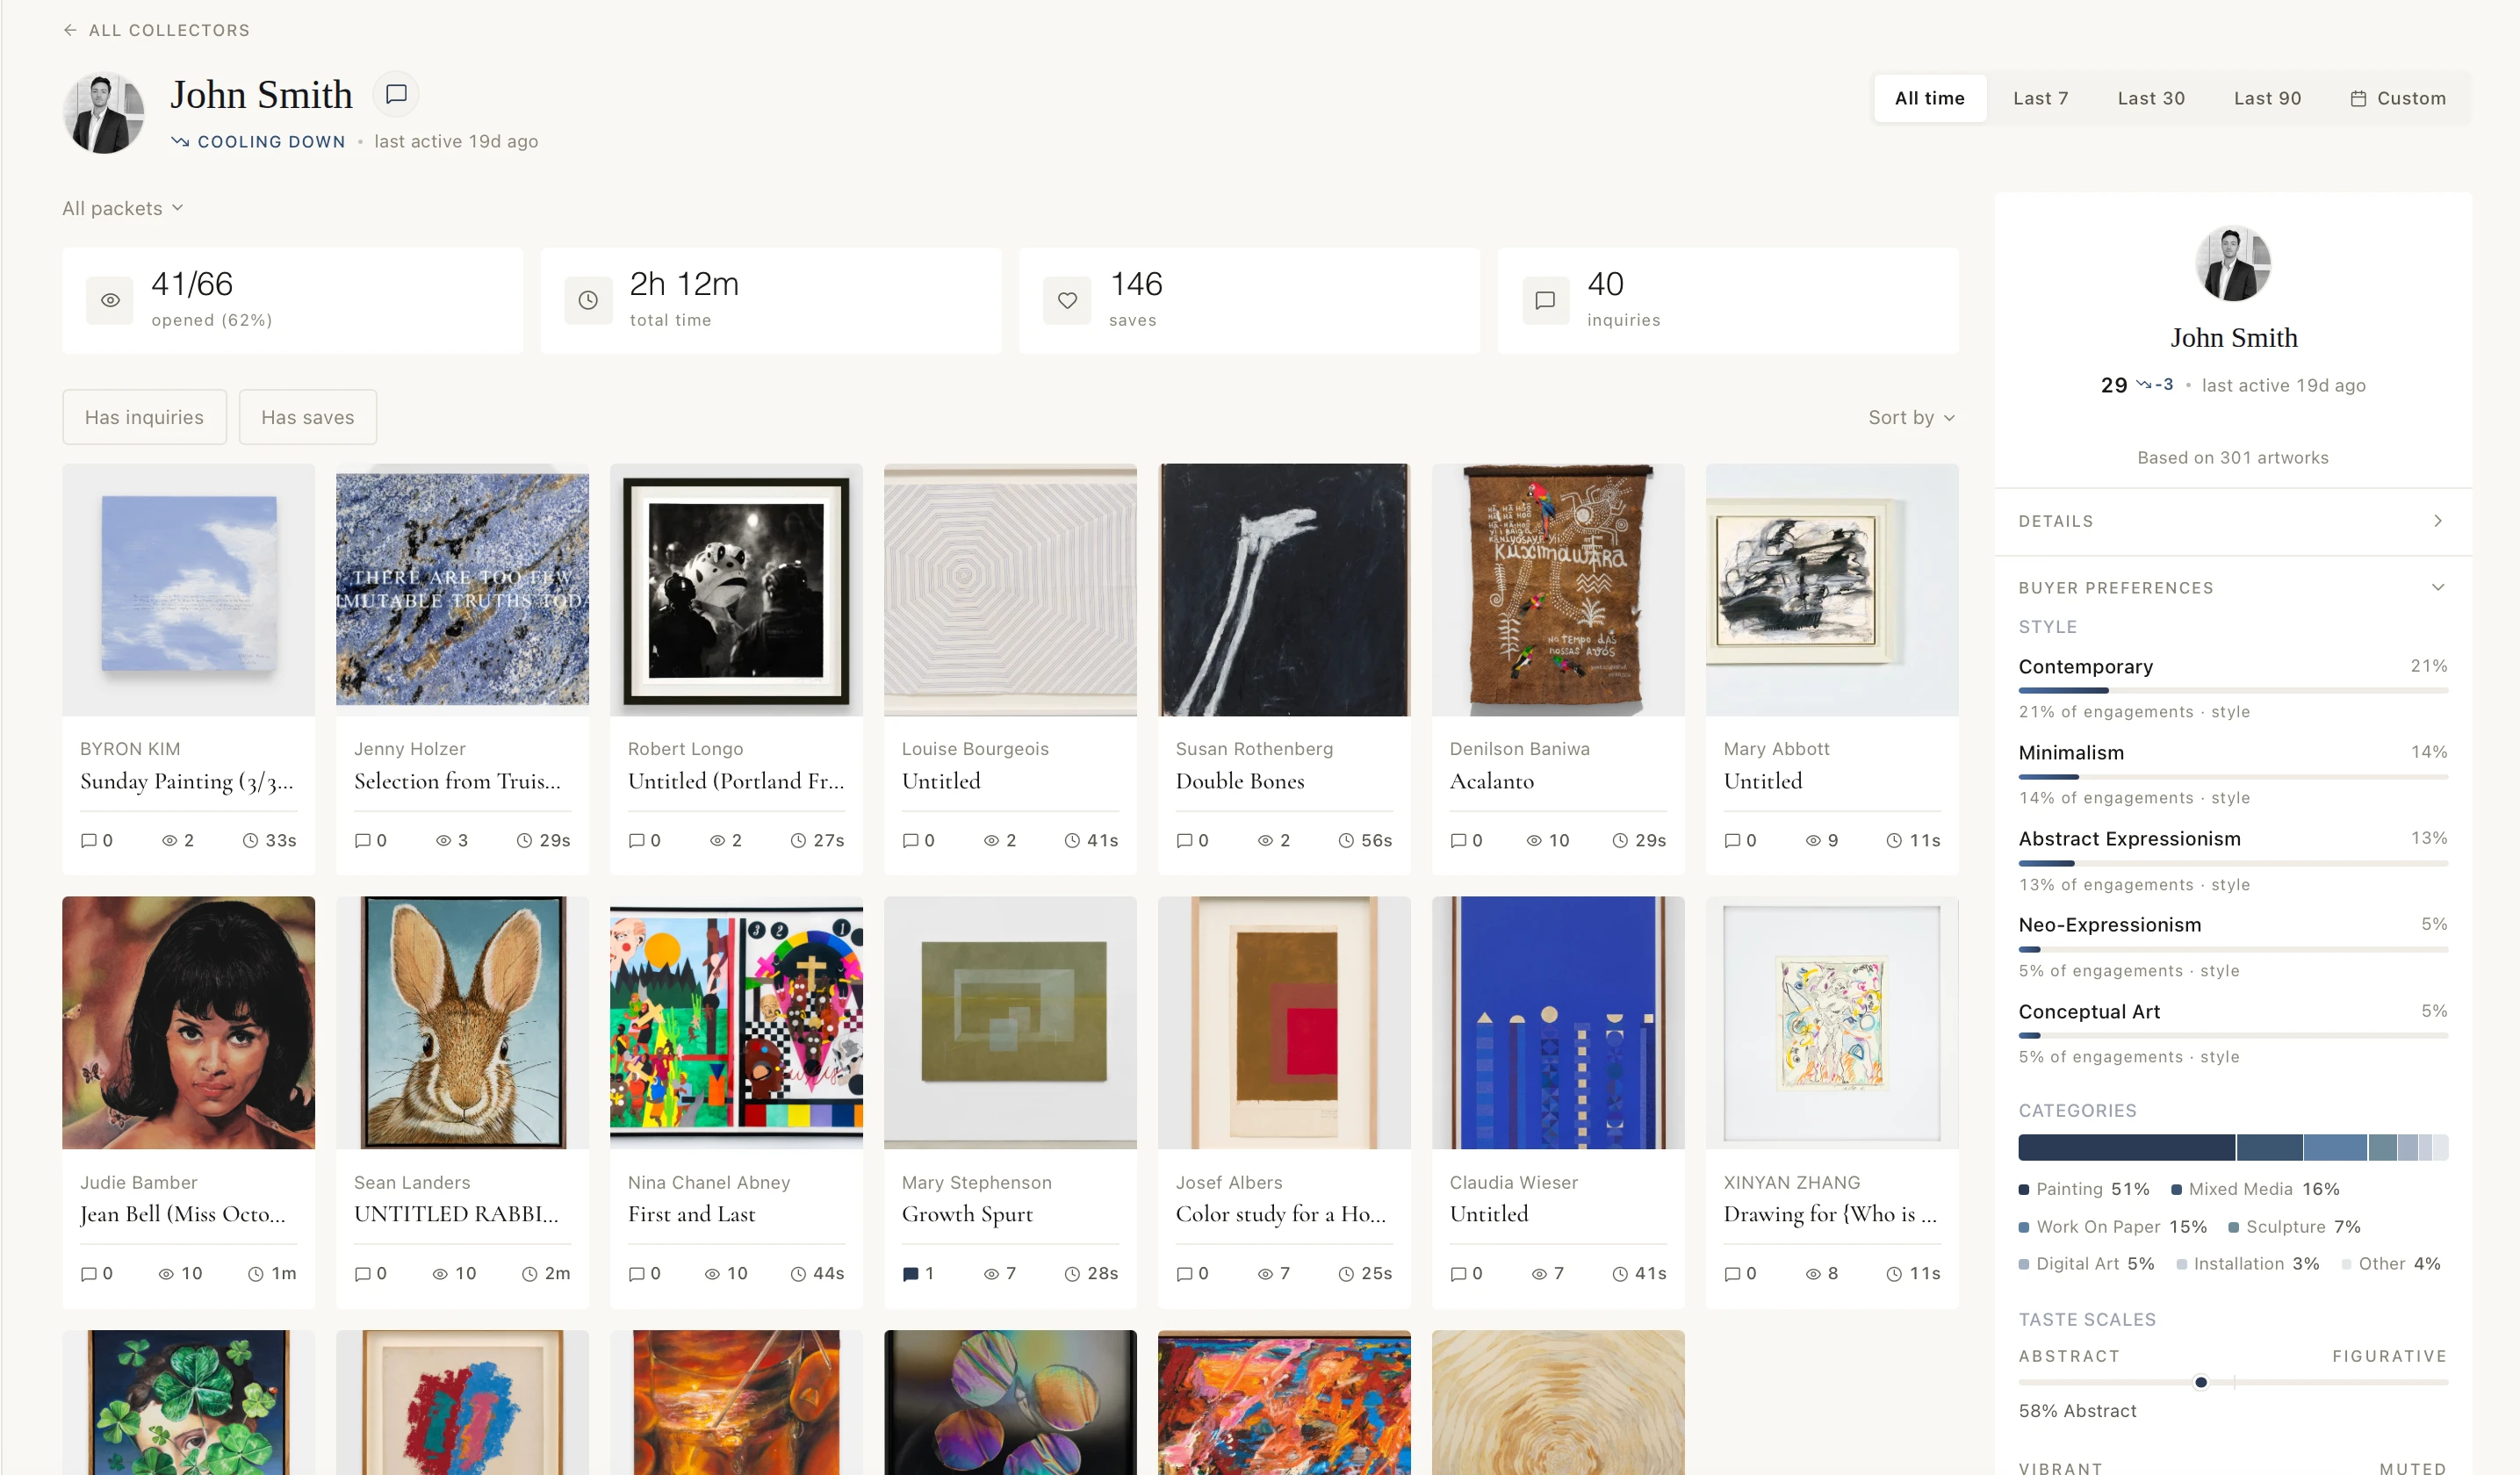
Task: Adjust the Abstract–Figurative taste slider handle
Action: (x=2200, y=1382)
